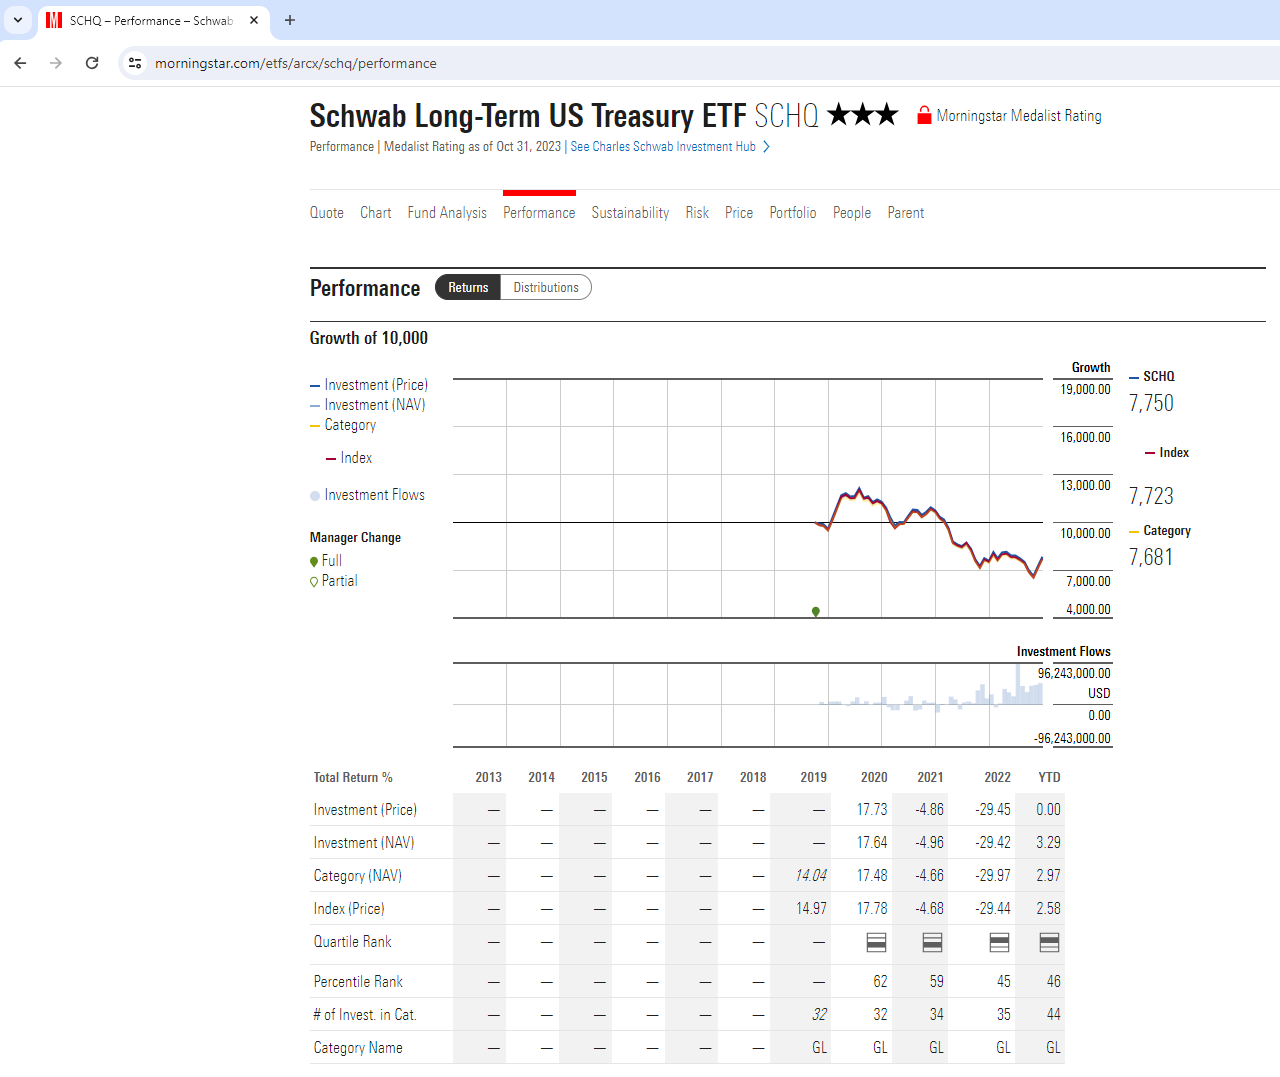Open a new browser tab

[290, 20]
